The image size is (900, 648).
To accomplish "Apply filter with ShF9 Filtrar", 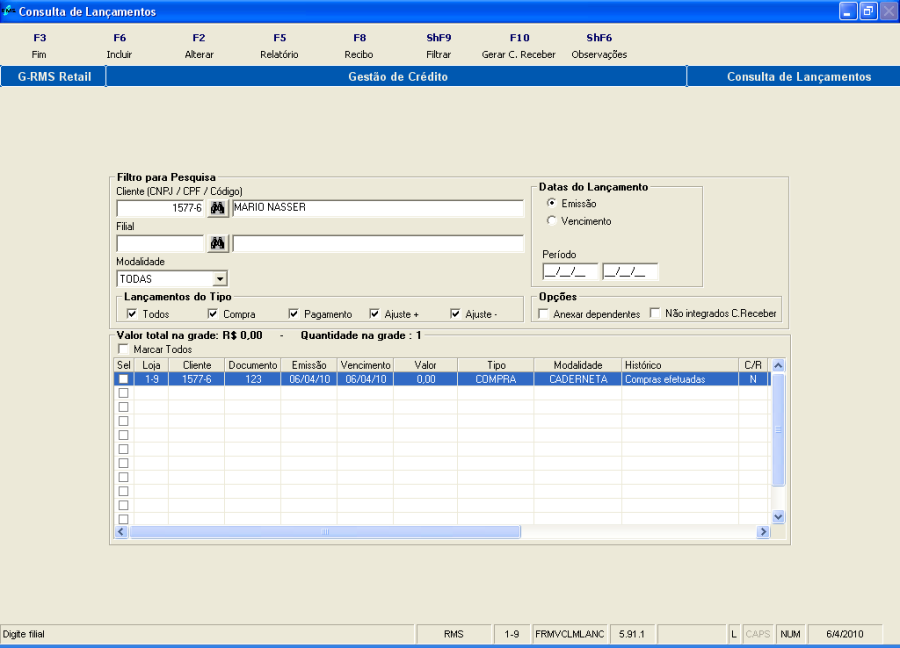I will (439, 46).
